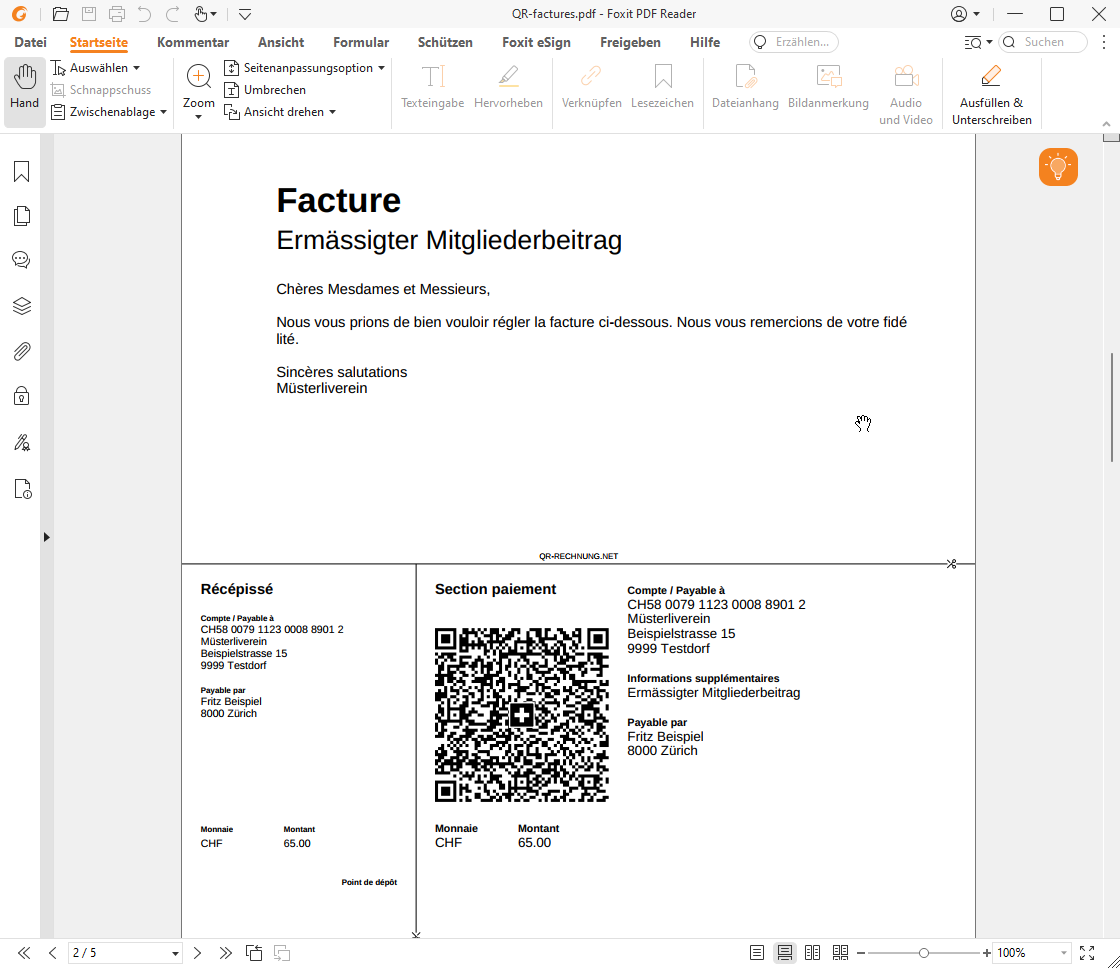Expand the left navigation pane arrow
Image resolution: width=1120 pixels, height=968 pixels.
(x=46, y=537)
